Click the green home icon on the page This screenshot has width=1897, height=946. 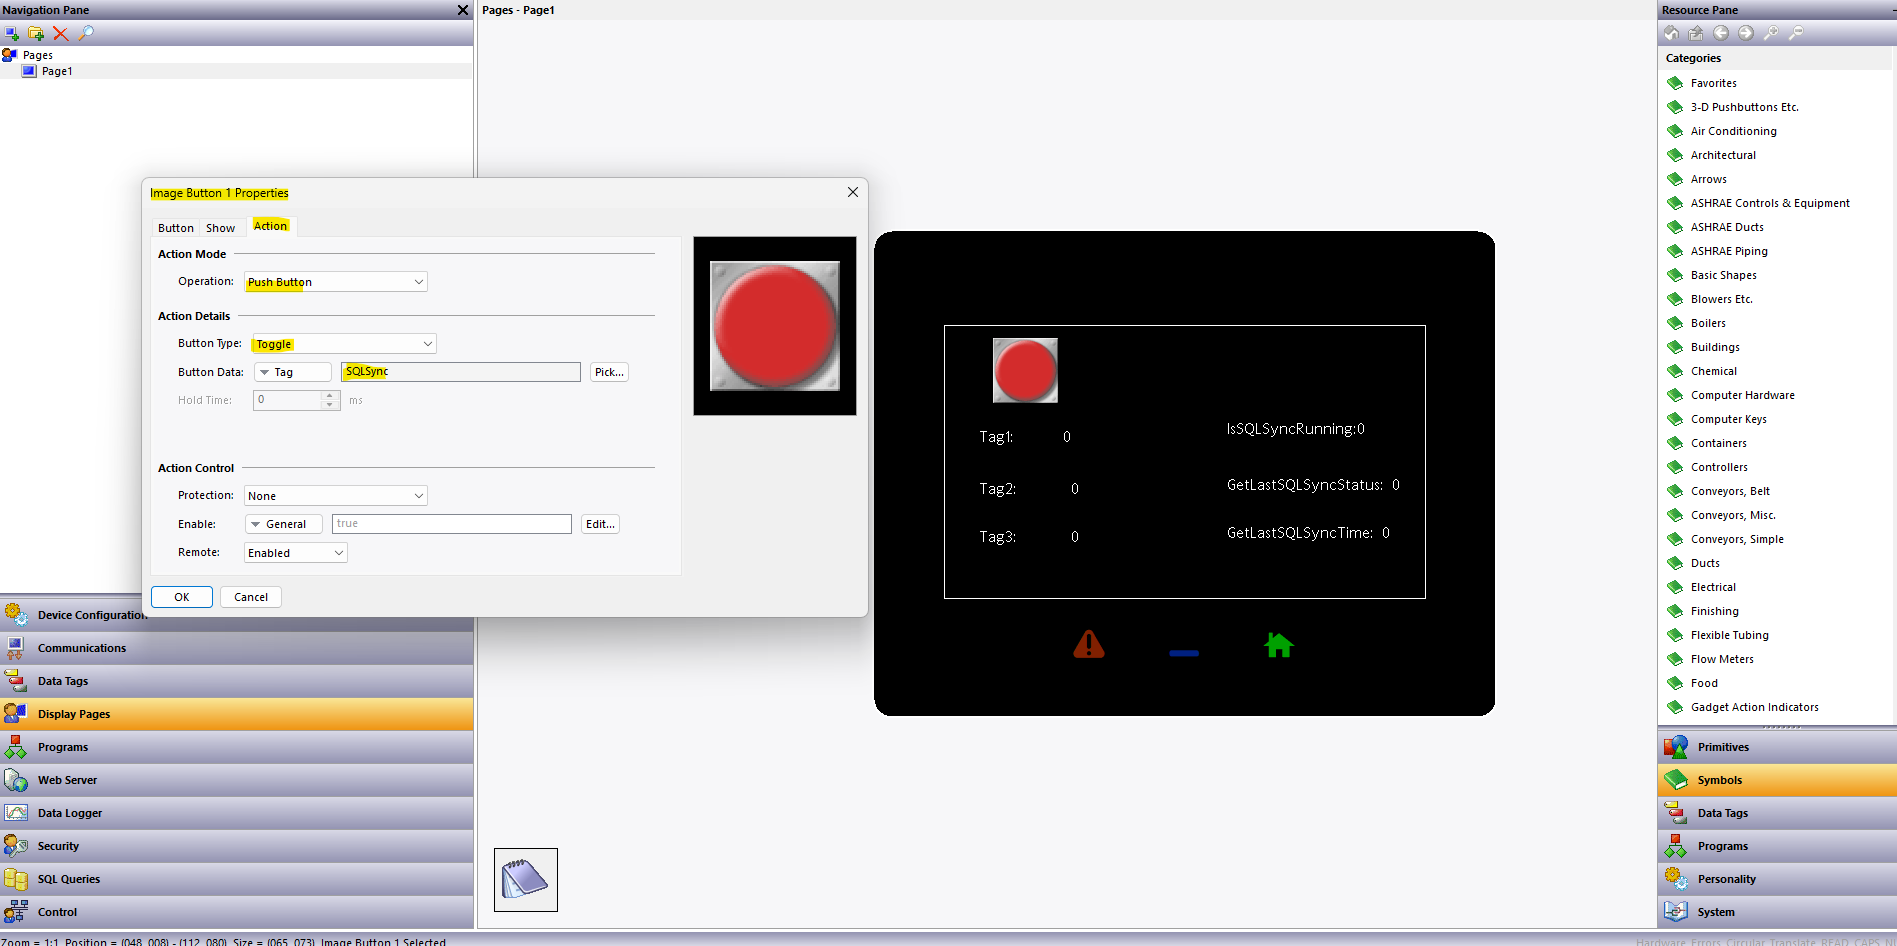pos(1278,645)
